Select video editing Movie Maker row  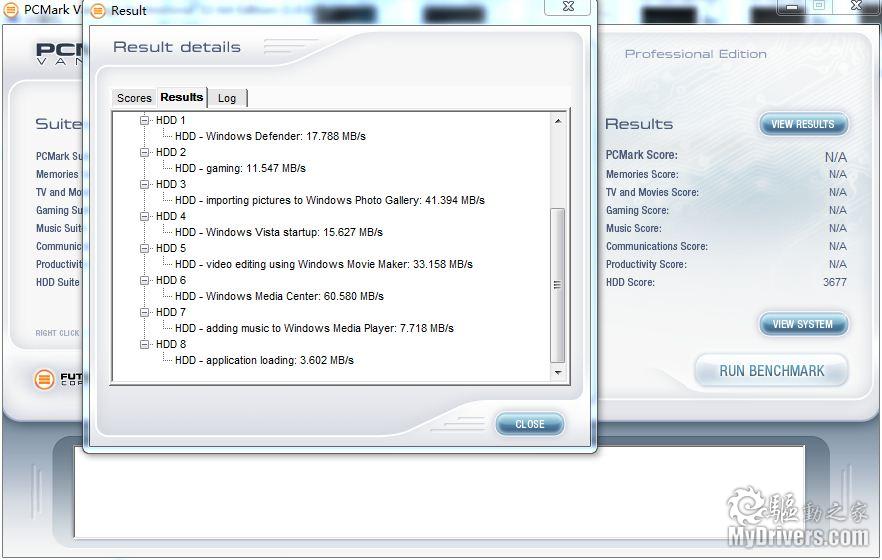coord(323,264)
